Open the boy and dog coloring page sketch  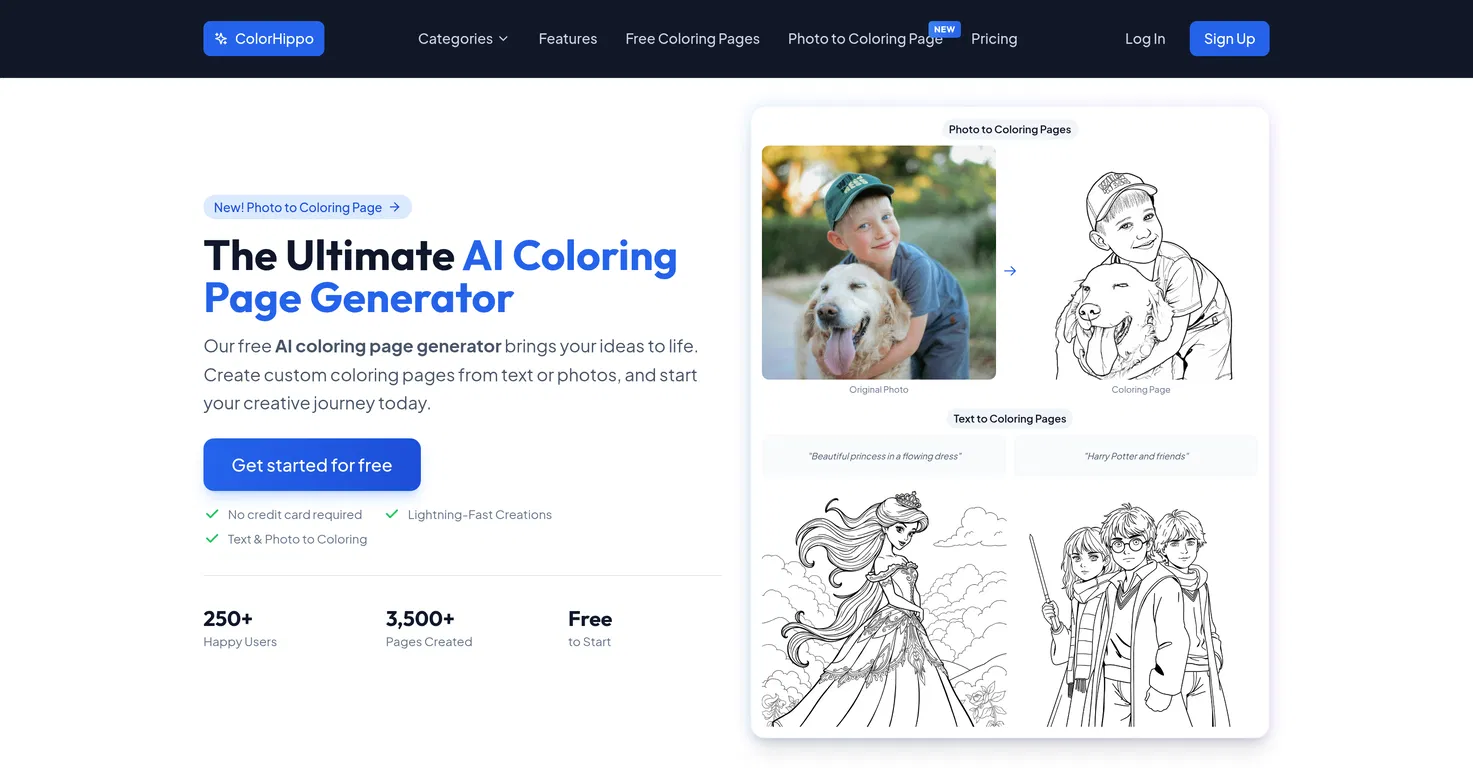(x=1141, y=273)
